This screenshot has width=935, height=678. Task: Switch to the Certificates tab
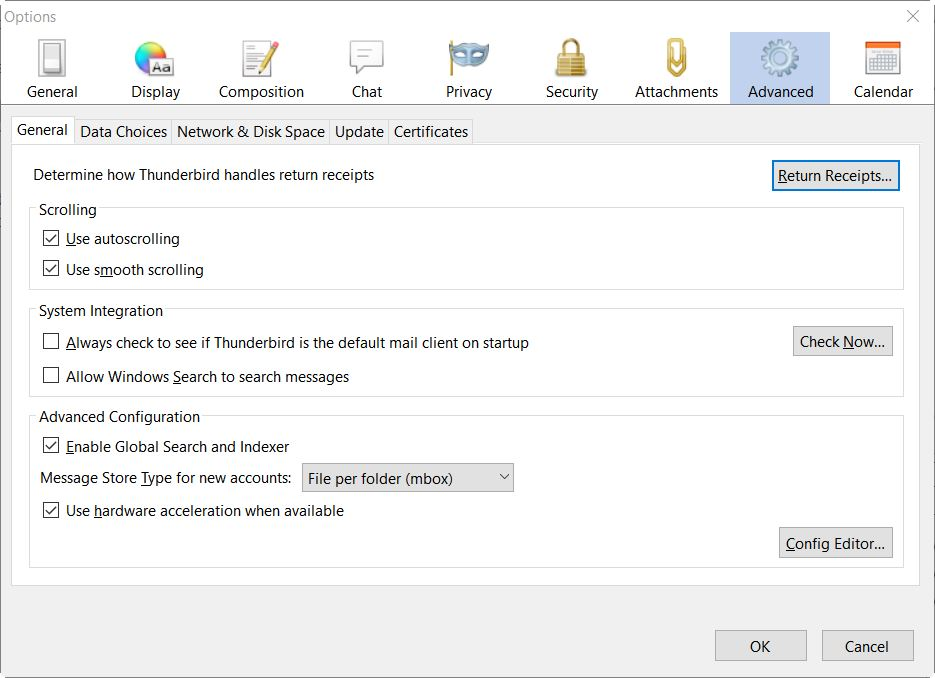click(x=431, y=132)
